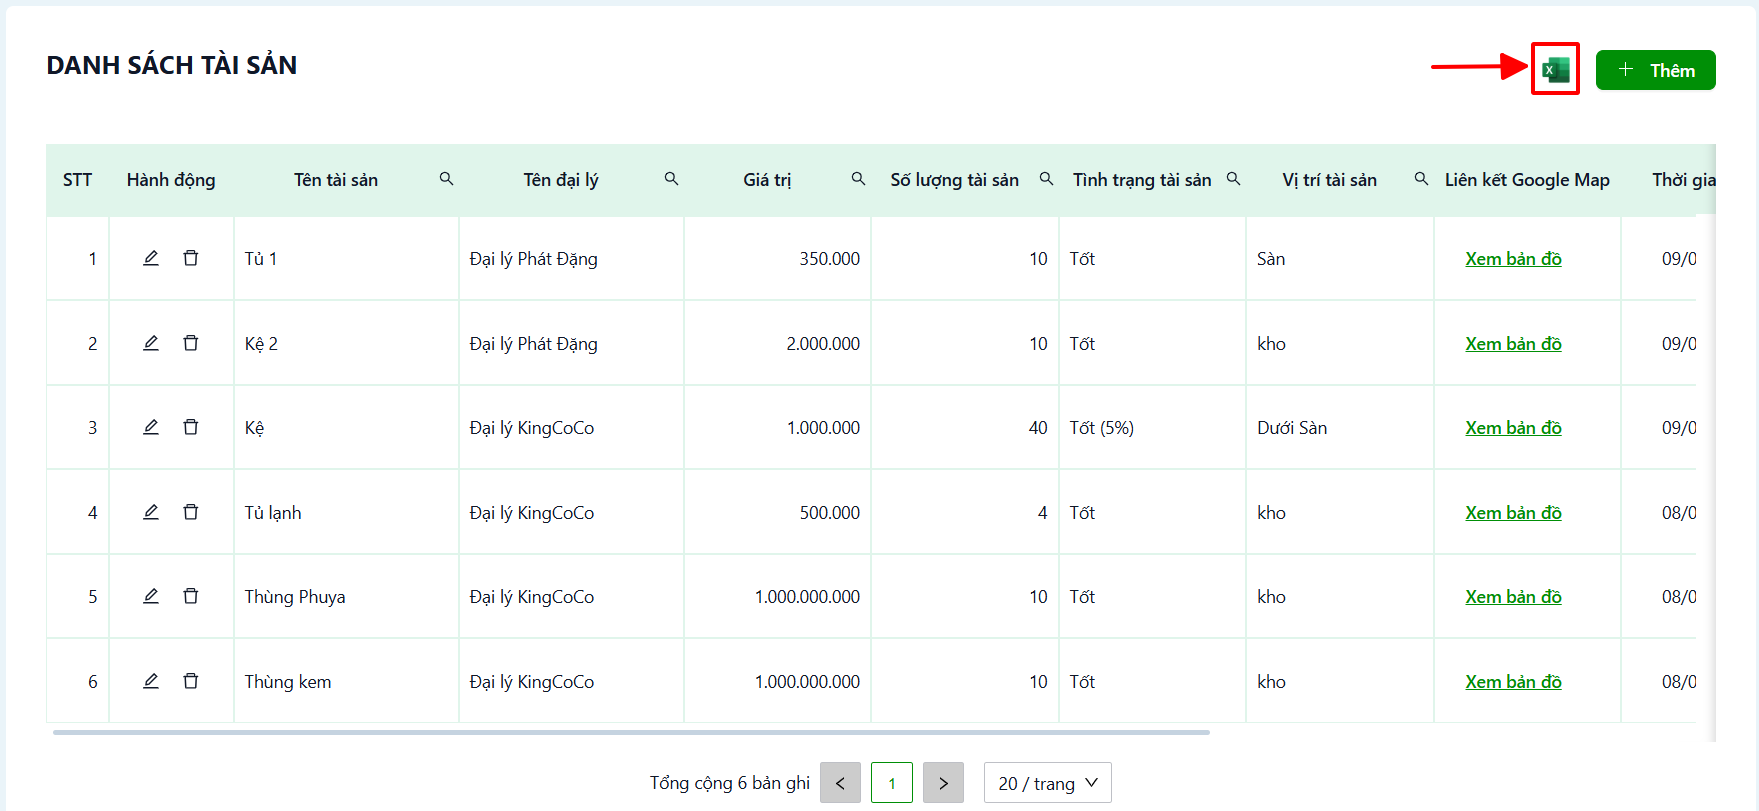Image resolution: width=1759 pixels, height=811 pixels.
Task: Edit the Thùng Phuya asset row
Action: (x=151, y=596)
